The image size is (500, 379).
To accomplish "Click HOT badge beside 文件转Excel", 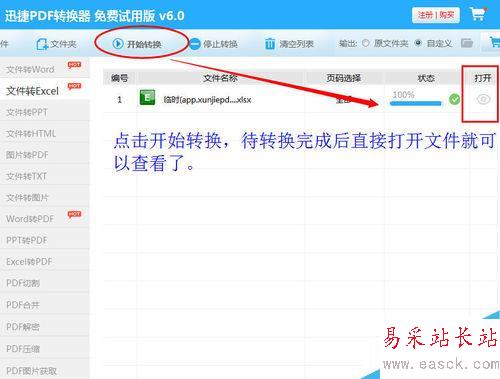I will coord(74,86).
